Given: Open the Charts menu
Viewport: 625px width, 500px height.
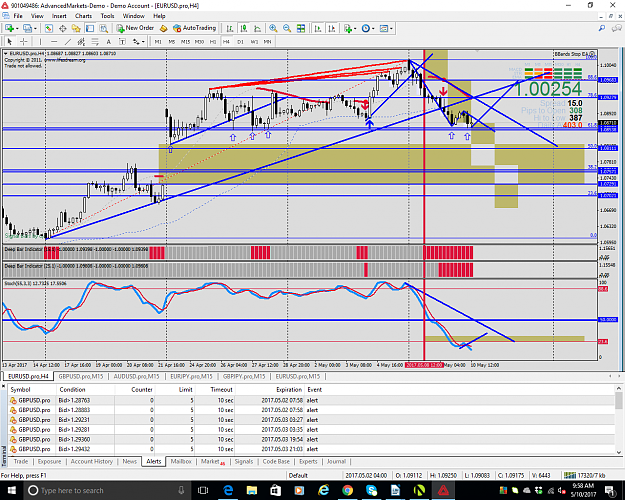Looking at the screenshot, I should pyautogui.click(x=83, y=16).
